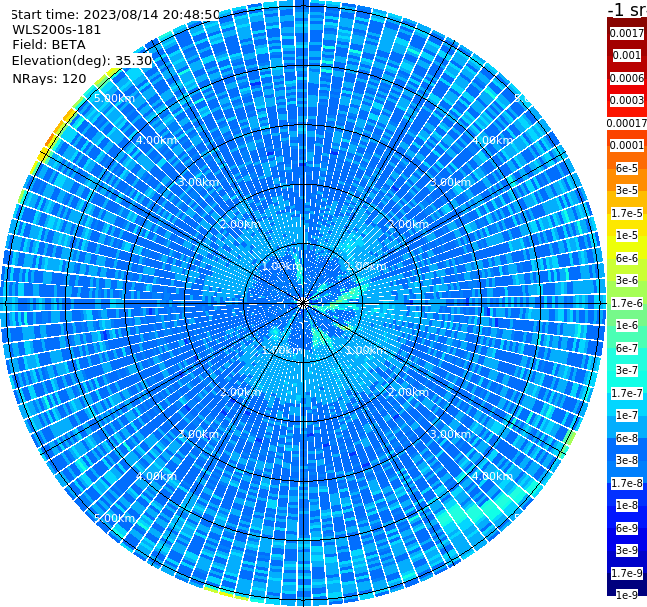Click the 6e-7 colorbar label
This screenshot has width=647, height=607.
(x=626, y=348)
